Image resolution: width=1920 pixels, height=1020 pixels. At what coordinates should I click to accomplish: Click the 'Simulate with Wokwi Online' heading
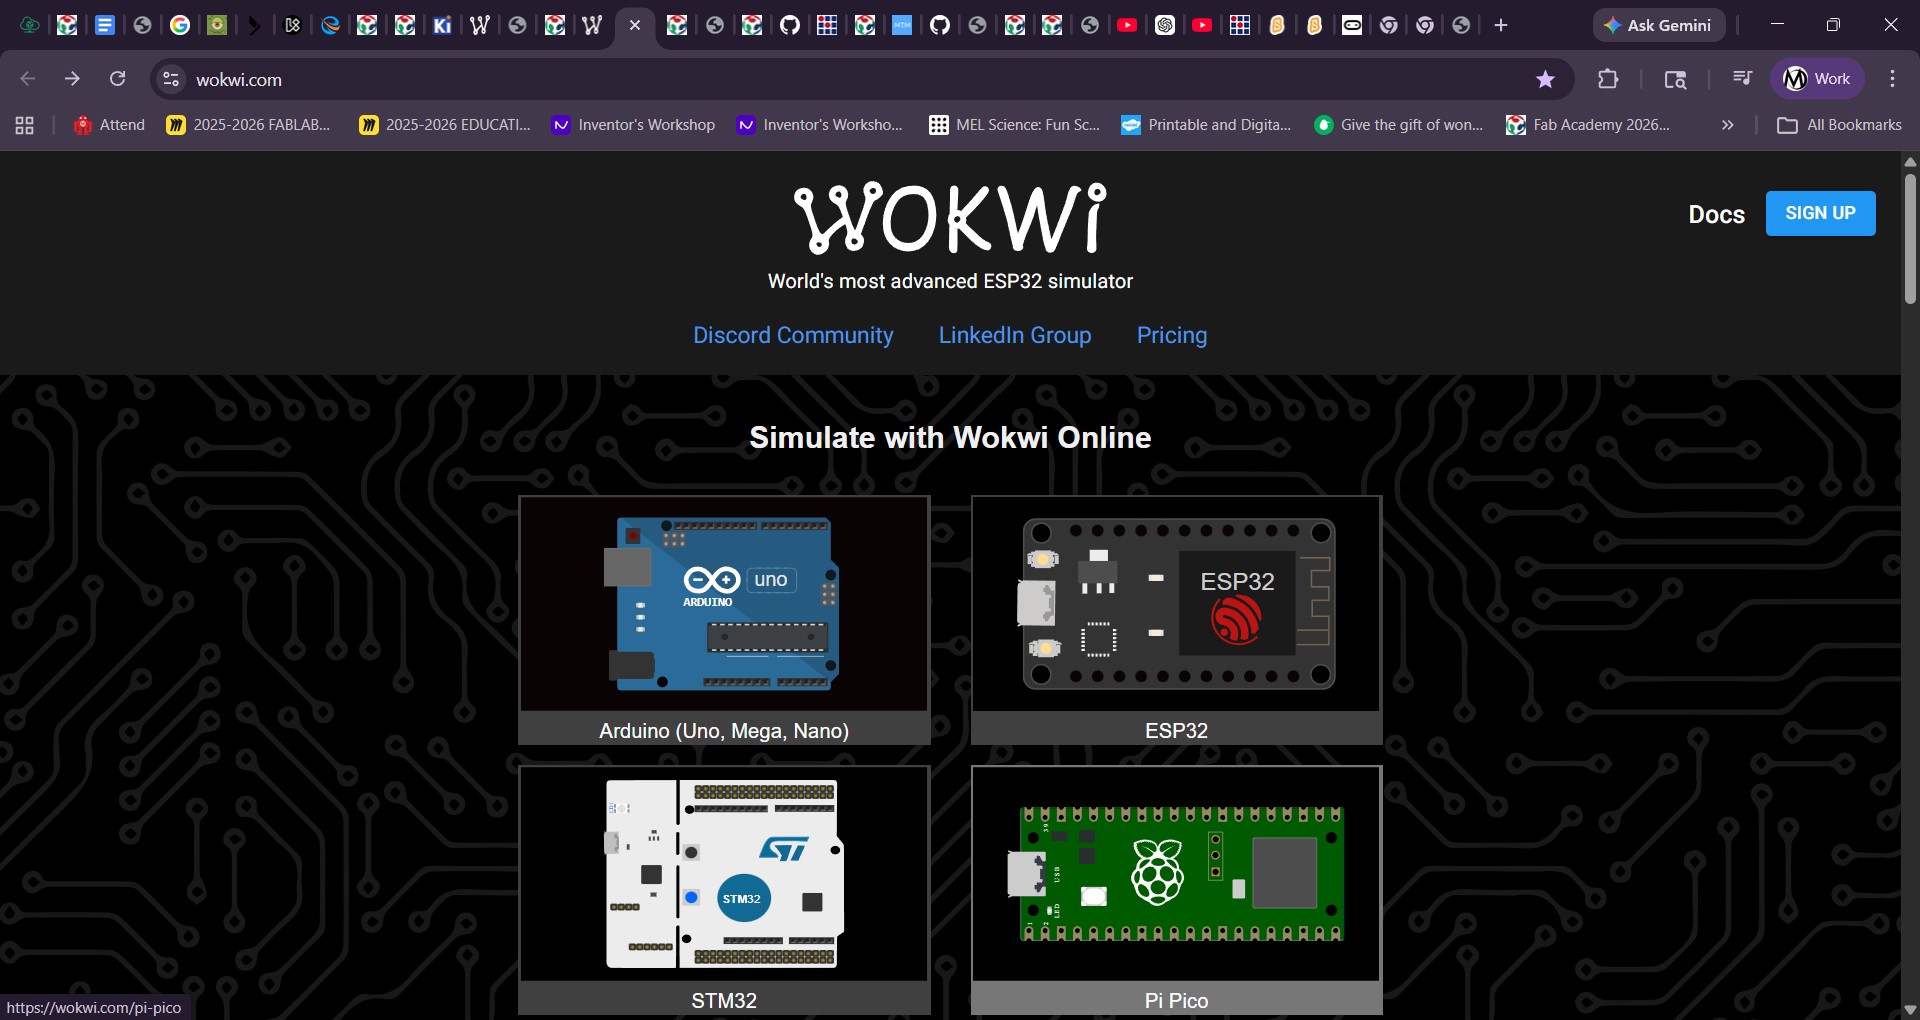[x=950, y=437]
